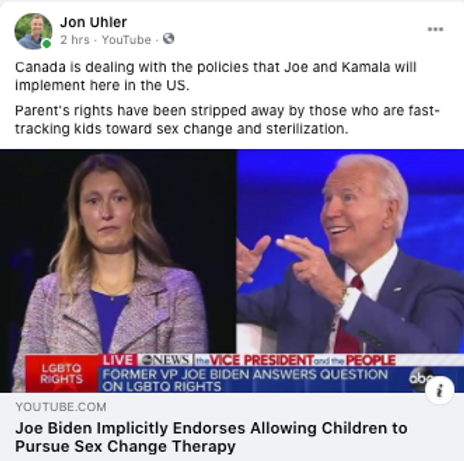Click the globe public privacy icon
The image size is (464, 461).
click(168, 39)
